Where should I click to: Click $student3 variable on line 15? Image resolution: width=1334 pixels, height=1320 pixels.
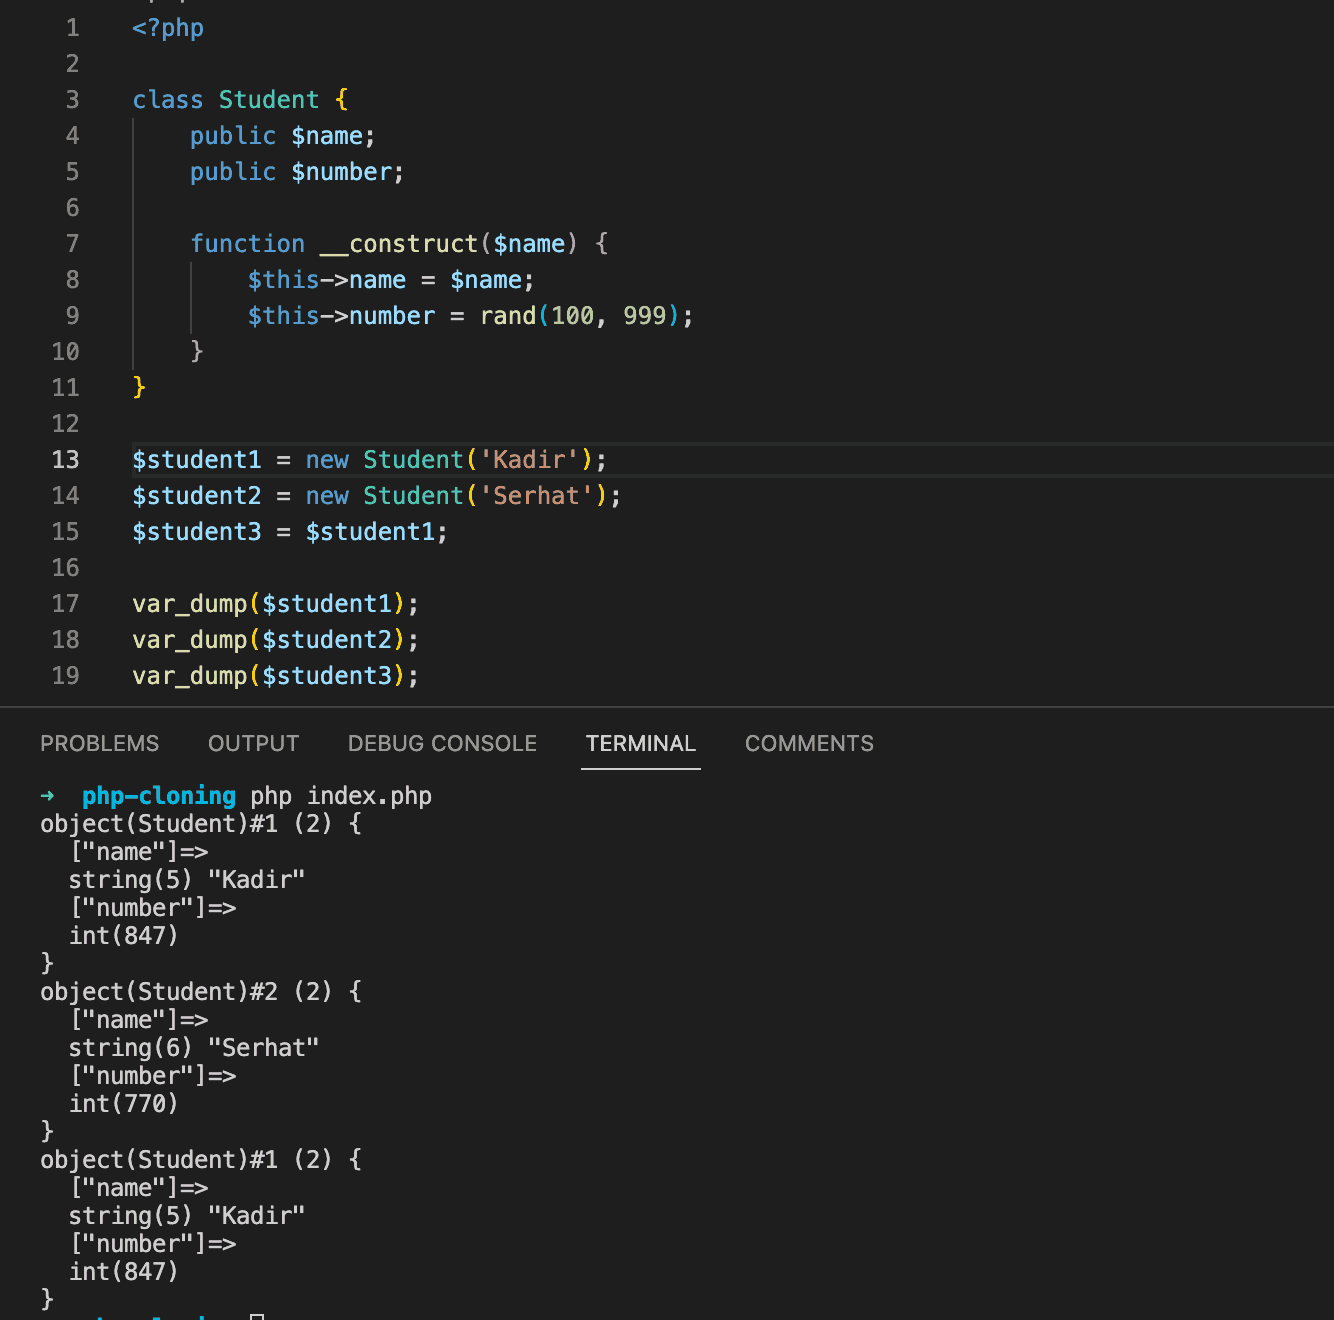(196, 532)
